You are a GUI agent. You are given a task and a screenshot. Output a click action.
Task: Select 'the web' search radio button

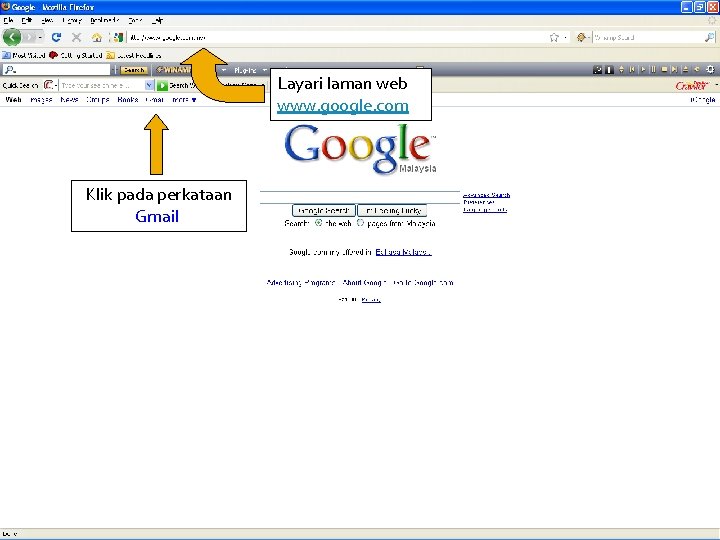(318, 223)
